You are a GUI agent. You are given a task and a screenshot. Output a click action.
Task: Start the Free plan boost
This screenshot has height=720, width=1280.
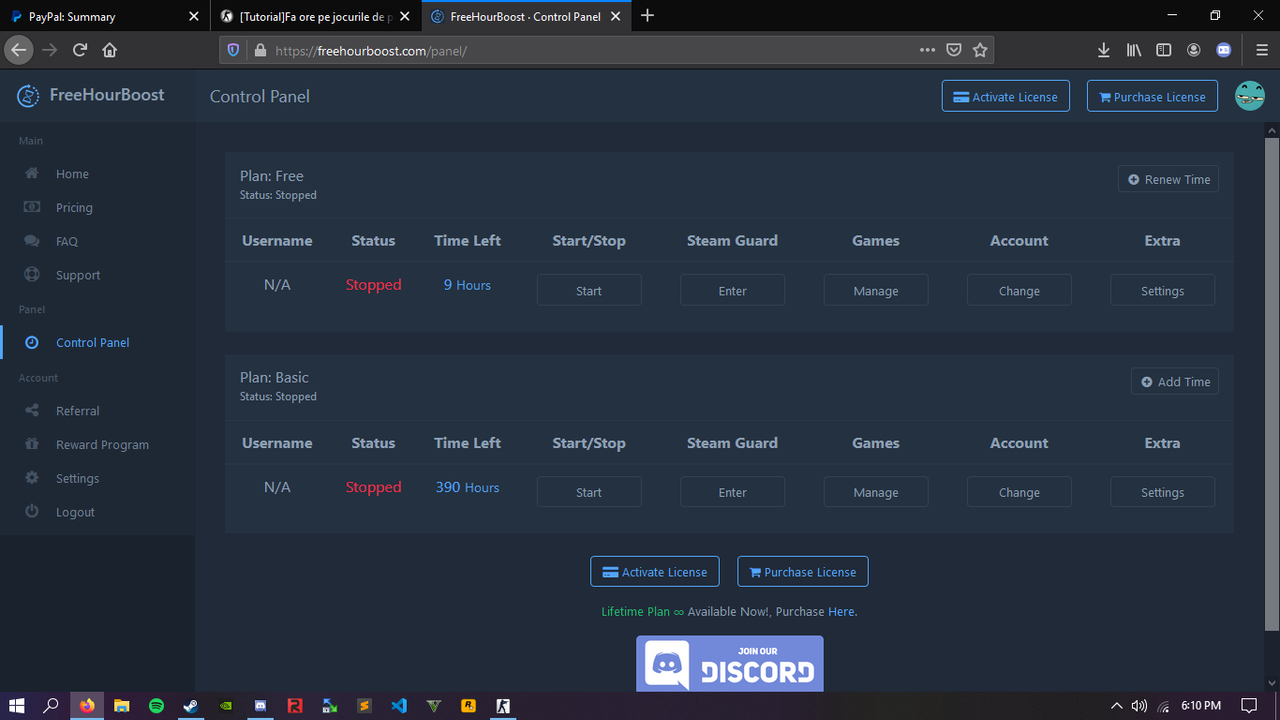coord(589,291)
